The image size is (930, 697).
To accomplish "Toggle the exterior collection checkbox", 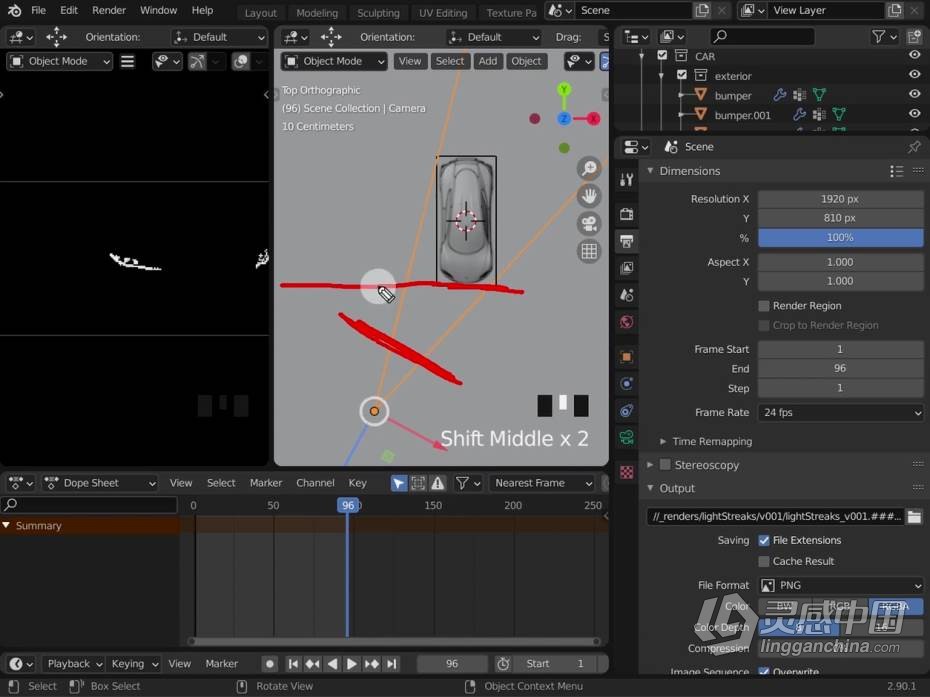I will click(x=681, y=75).
